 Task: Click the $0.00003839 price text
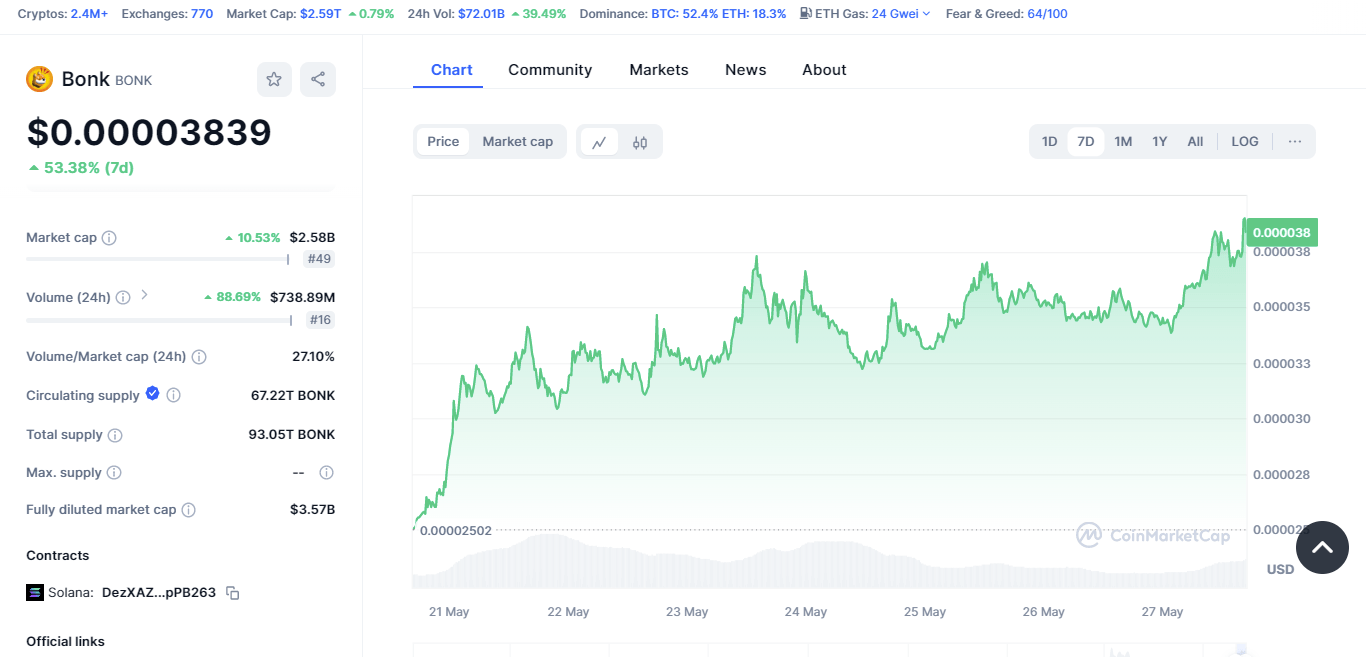(149, 132)
